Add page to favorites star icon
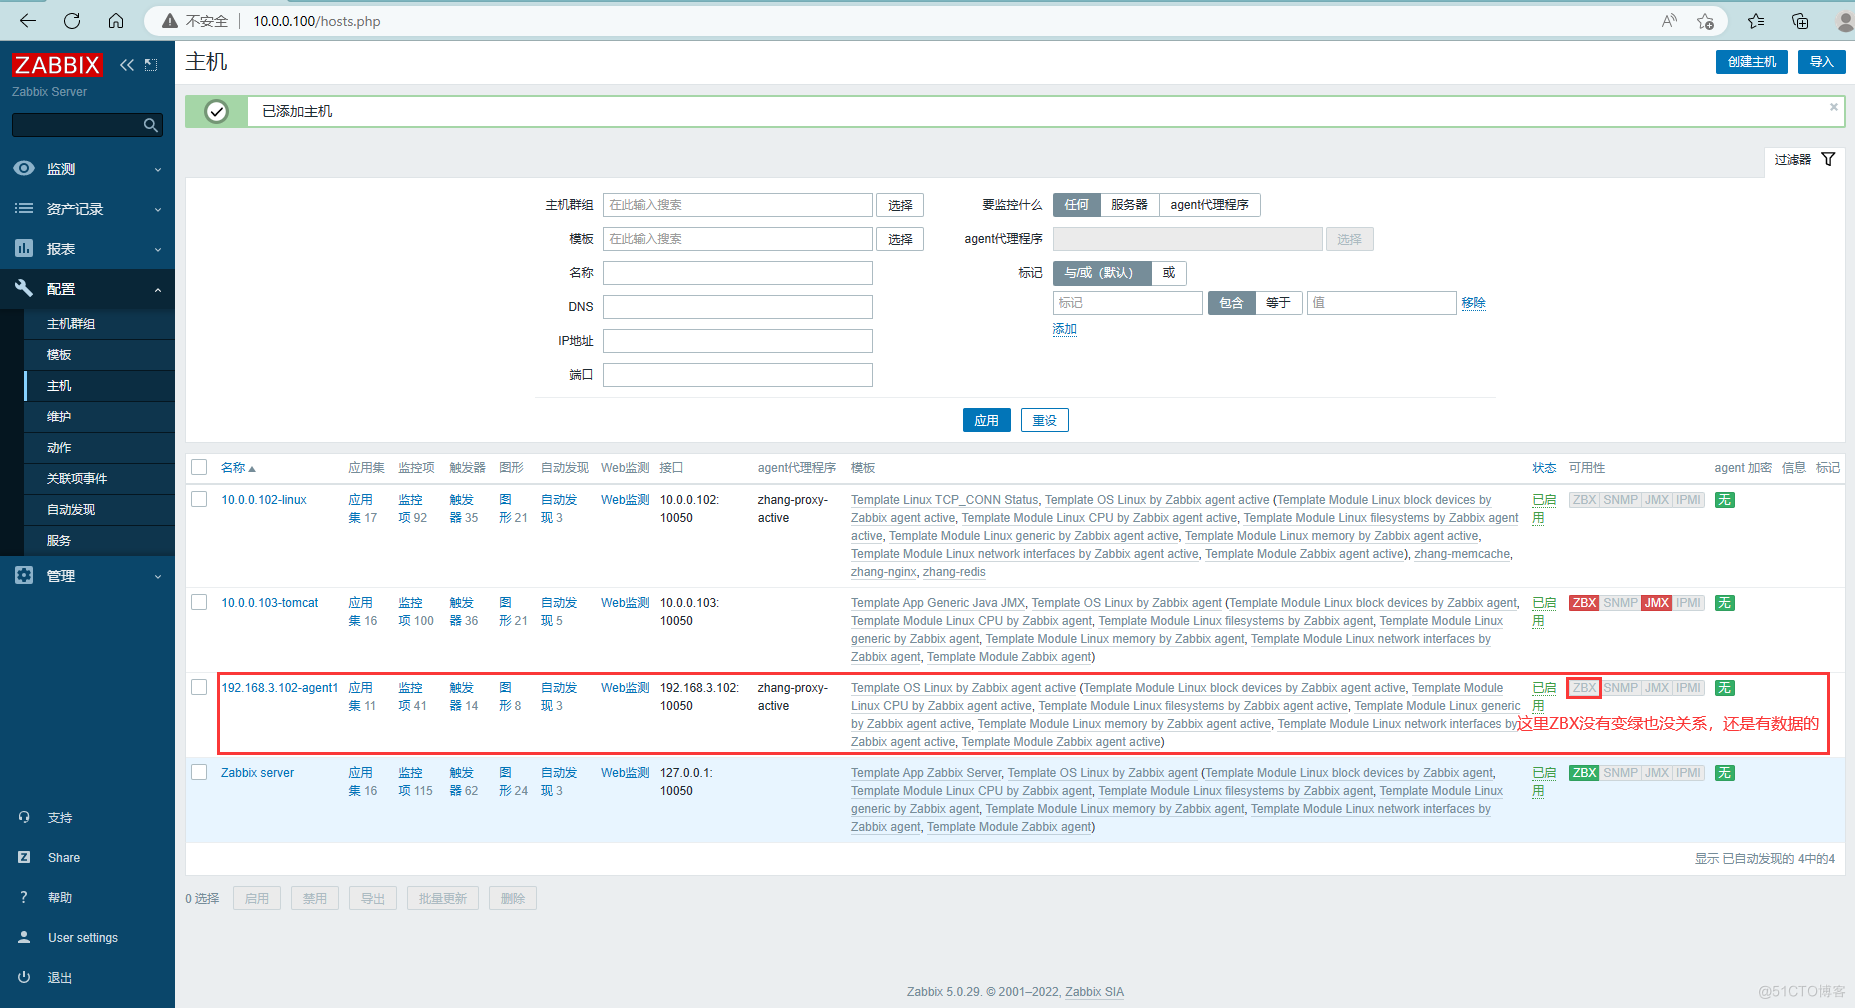1855x1008 pixels. point(1706,21)
